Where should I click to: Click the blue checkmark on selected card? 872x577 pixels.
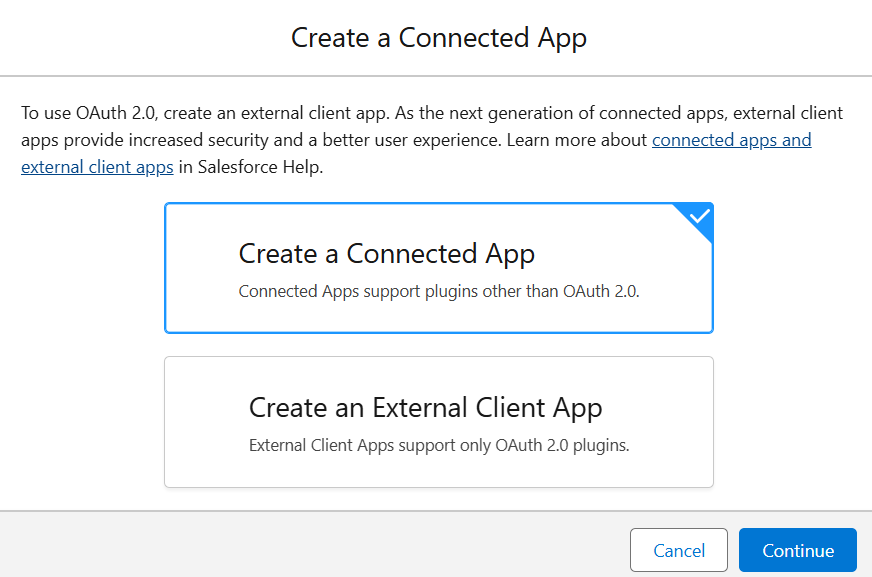(x=700, y=216)
